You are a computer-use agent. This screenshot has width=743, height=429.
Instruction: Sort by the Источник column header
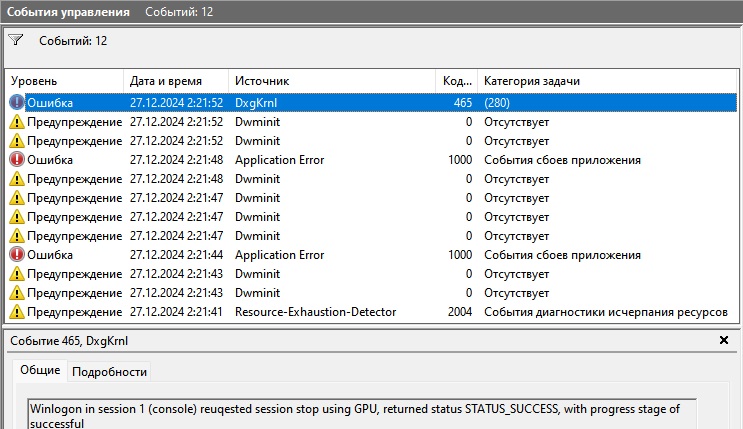330,81
